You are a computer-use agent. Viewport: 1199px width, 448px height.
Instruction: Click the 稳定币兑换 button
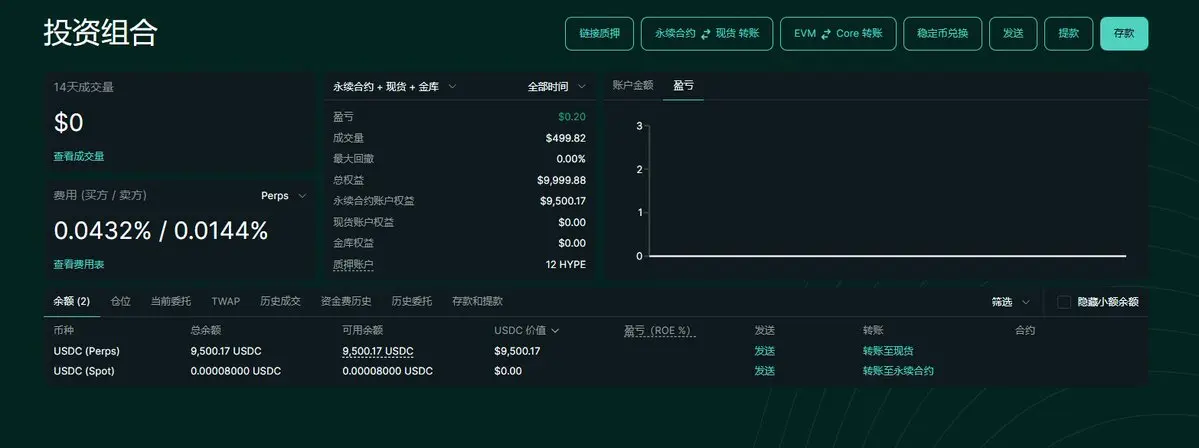pos(943,34)
